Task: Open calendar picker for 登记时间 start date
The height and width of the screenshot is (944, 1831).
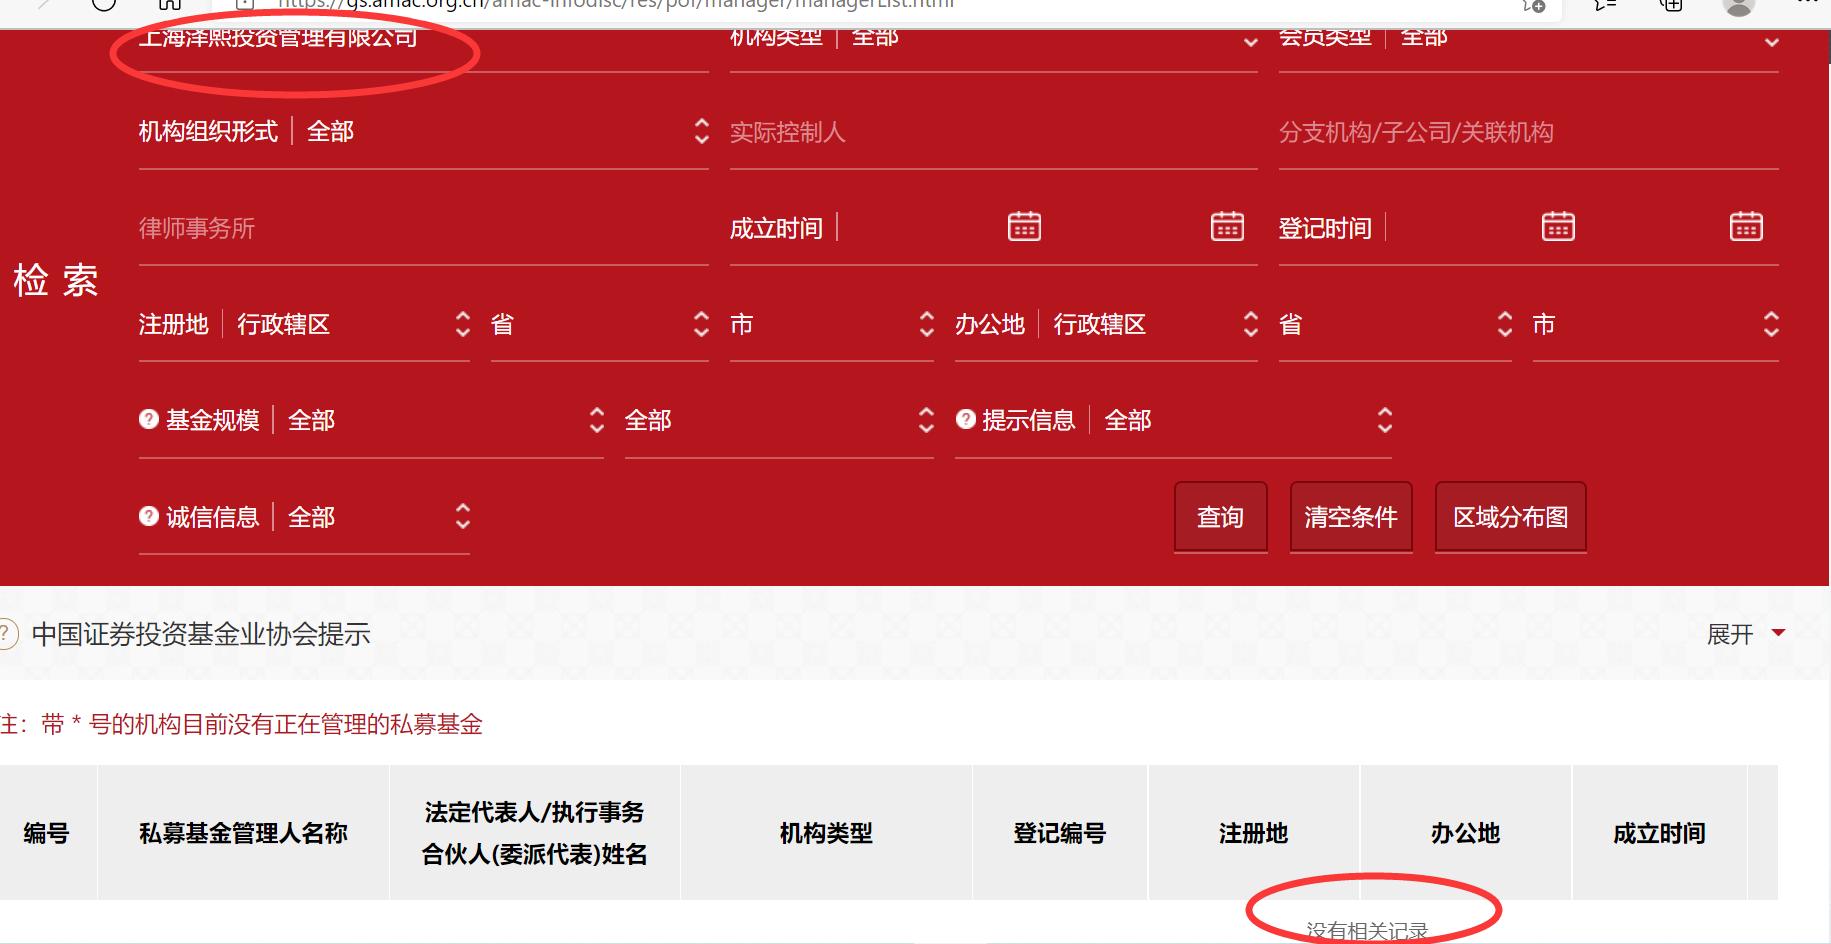Action: click(1557, 226)
